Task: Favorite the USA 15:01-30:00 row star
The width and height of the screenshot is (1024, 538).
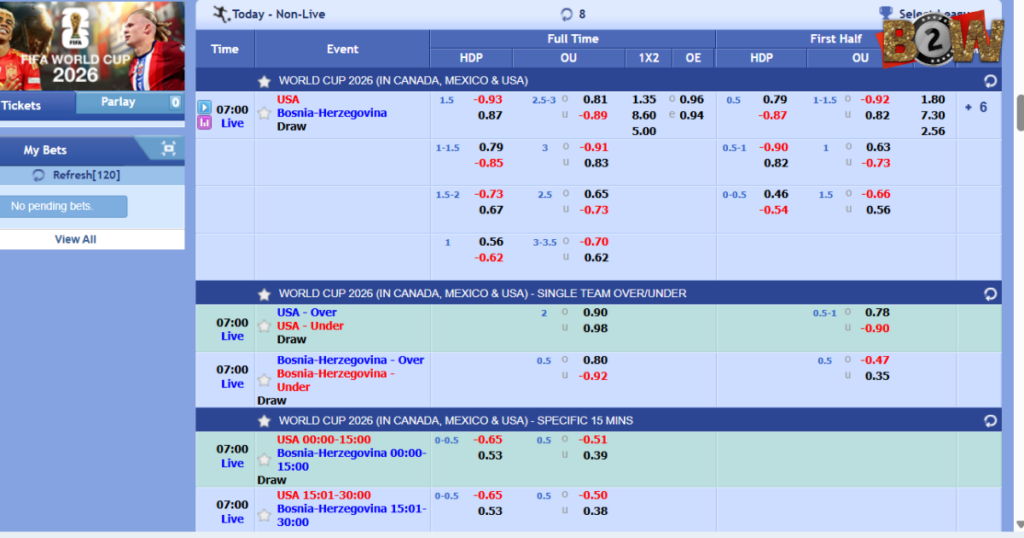Action: pyautogui.click(x=264, y=515)
